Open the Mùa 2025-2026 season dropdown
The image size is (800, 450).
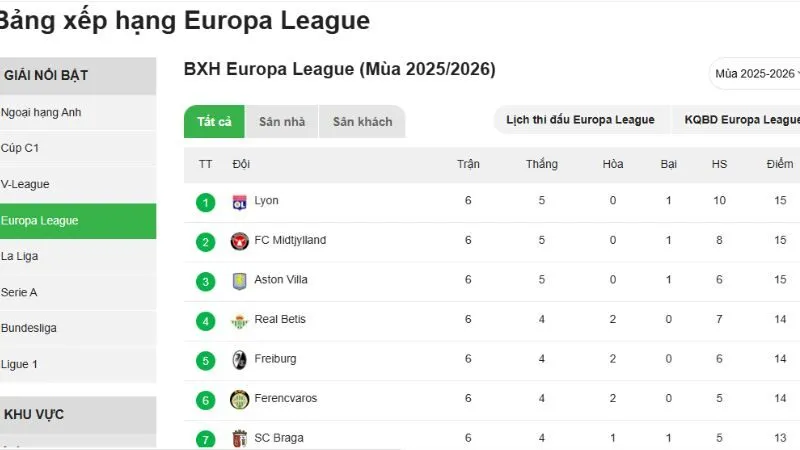click(755, 74)
